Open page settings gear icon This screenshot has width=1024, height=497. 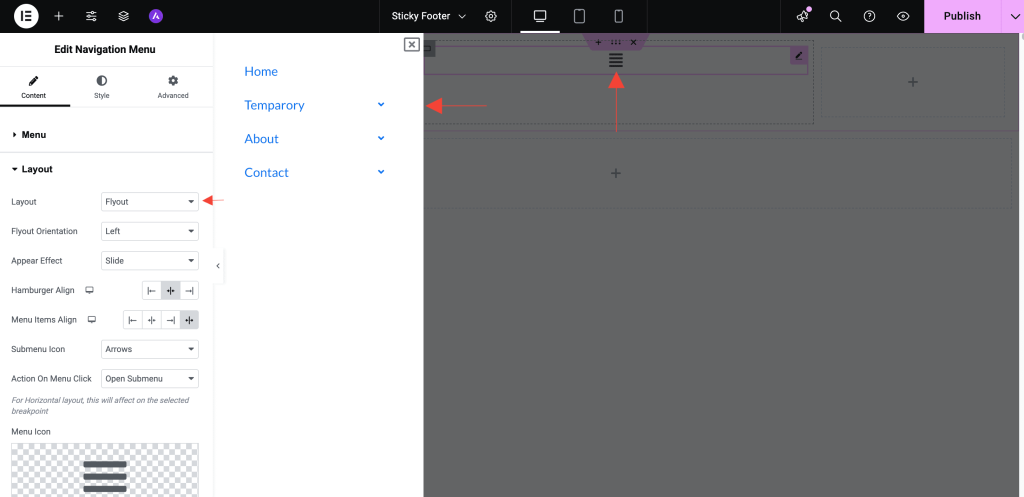click(491, 16)
